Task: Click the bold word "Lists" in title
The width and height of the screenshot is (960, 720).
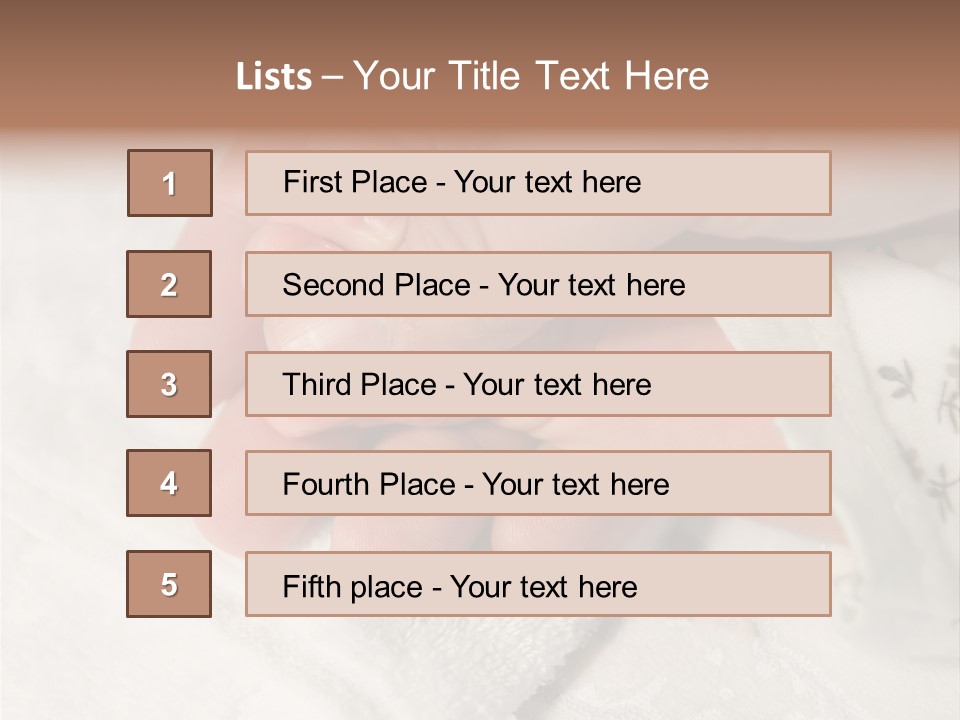Action: [x=274, y=77]
